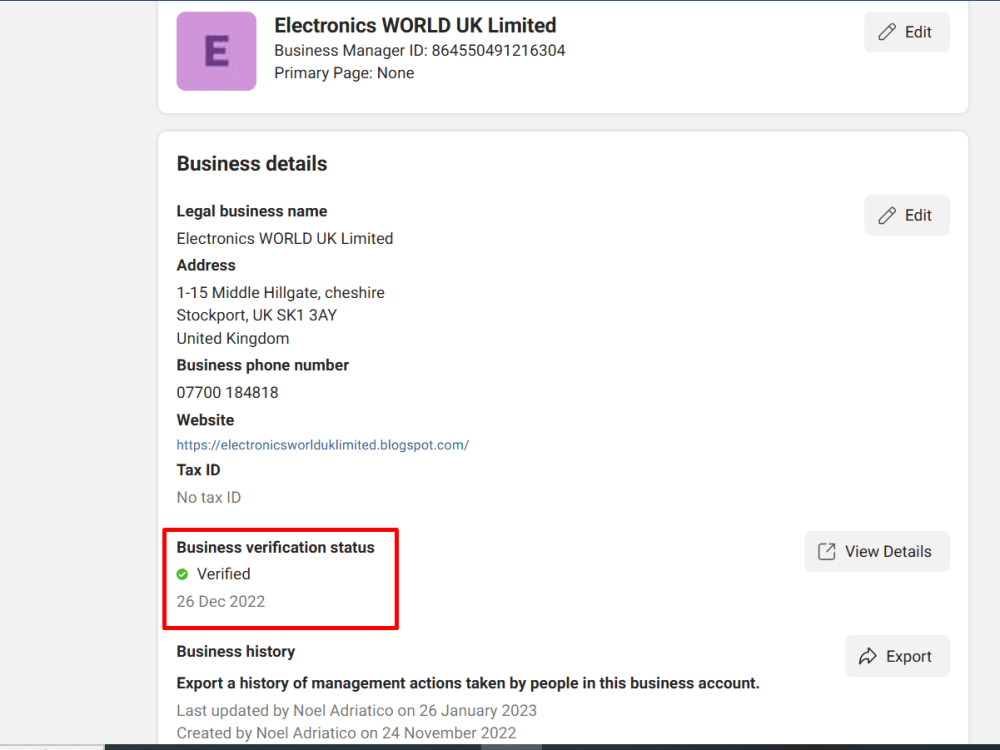Click the Edit button beside Electronics WORLD UK Limited header
Screen dimensions: 1000x750
(906, 32)
